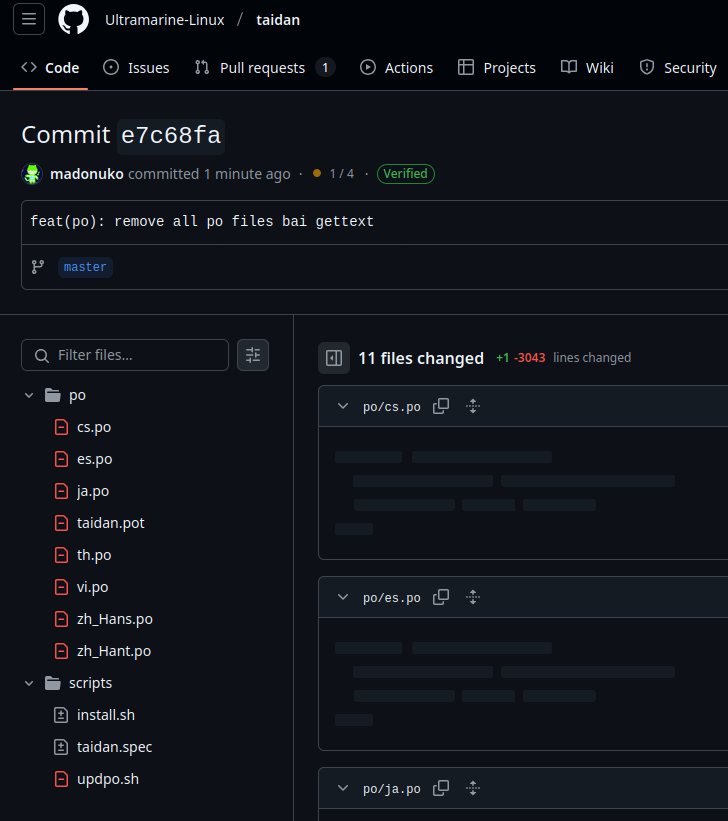Focus the Filter files search field

click(125, 355)
